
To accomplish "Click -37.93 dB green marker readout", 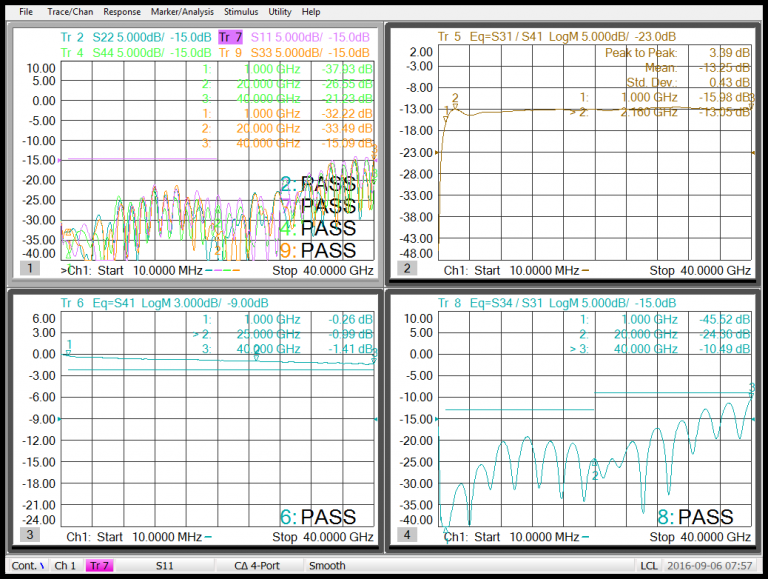I will pos(347,70).
